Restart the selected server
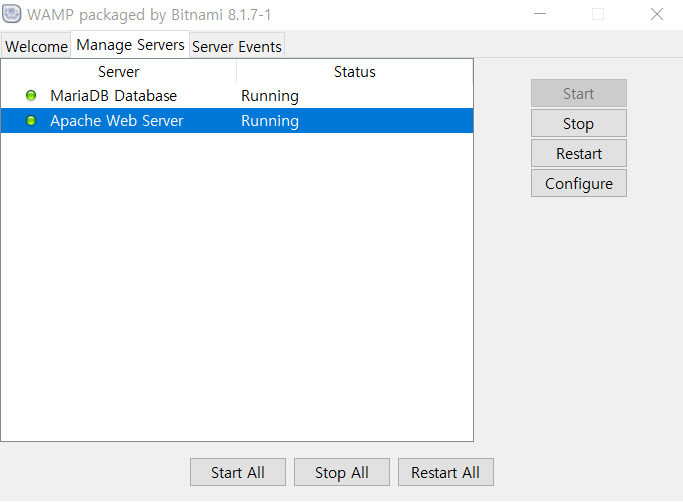 tap(578, 153)
